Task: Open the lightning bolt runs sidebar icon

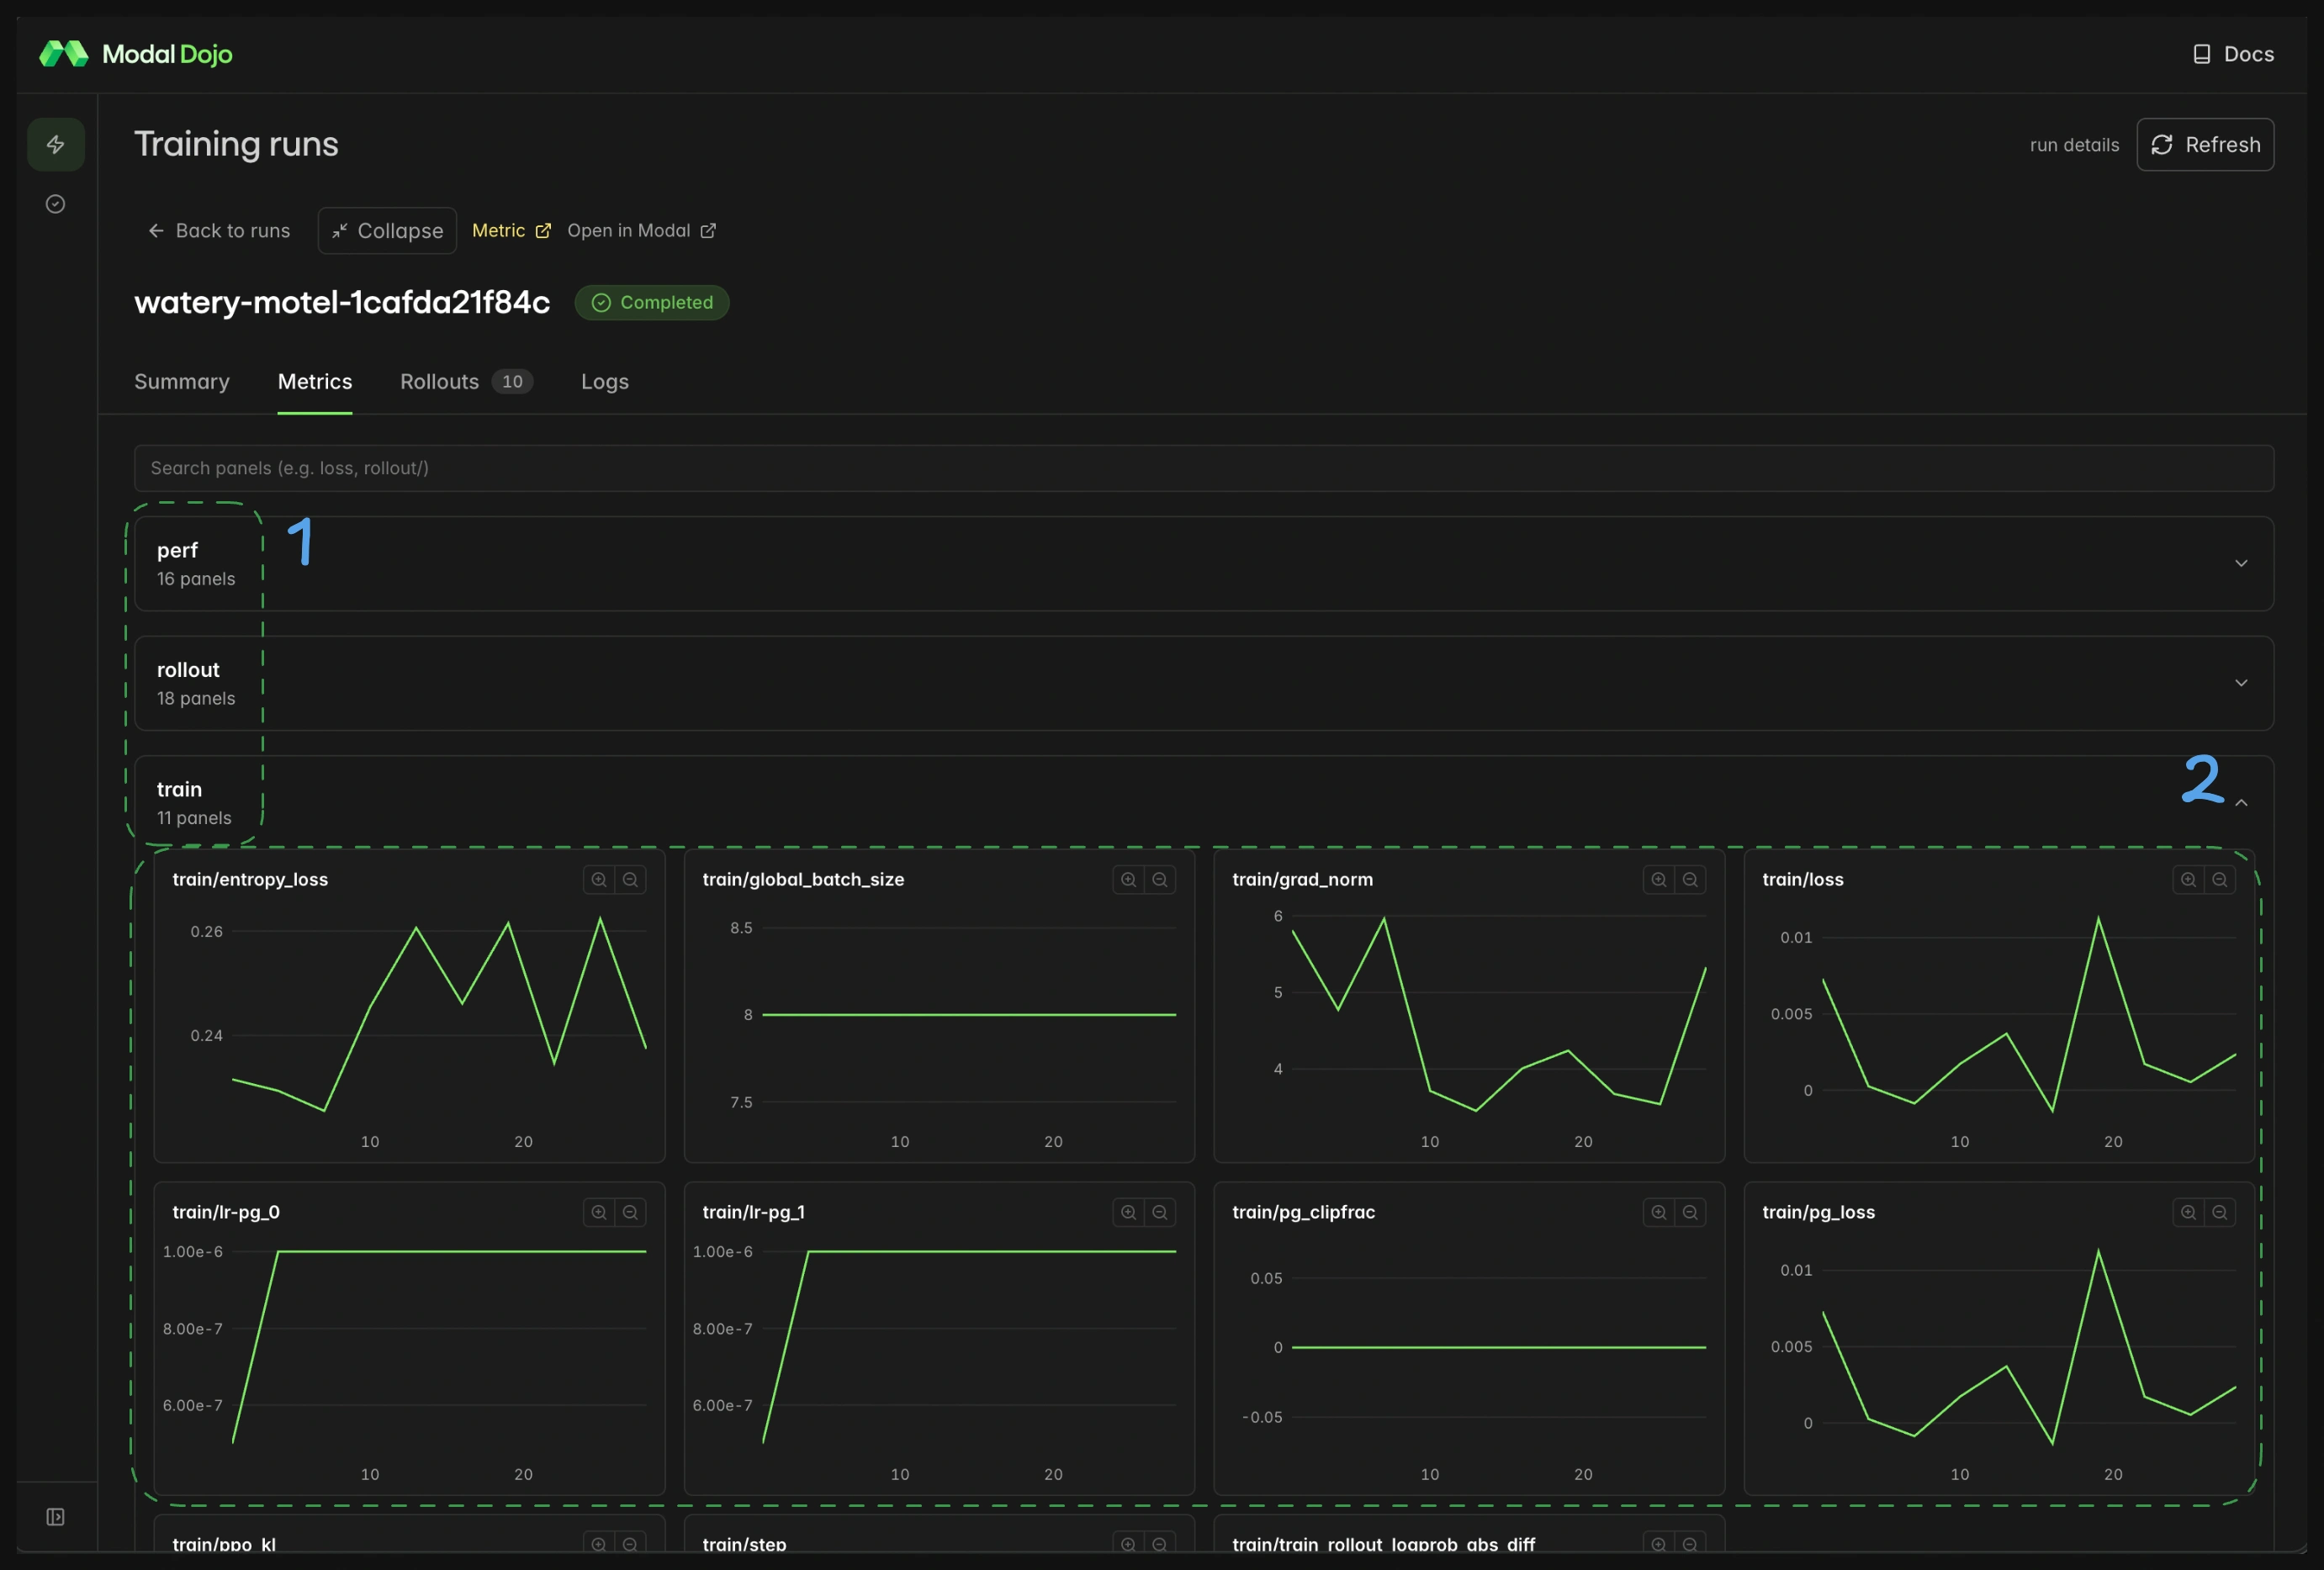Action: (x=56, y=145)
